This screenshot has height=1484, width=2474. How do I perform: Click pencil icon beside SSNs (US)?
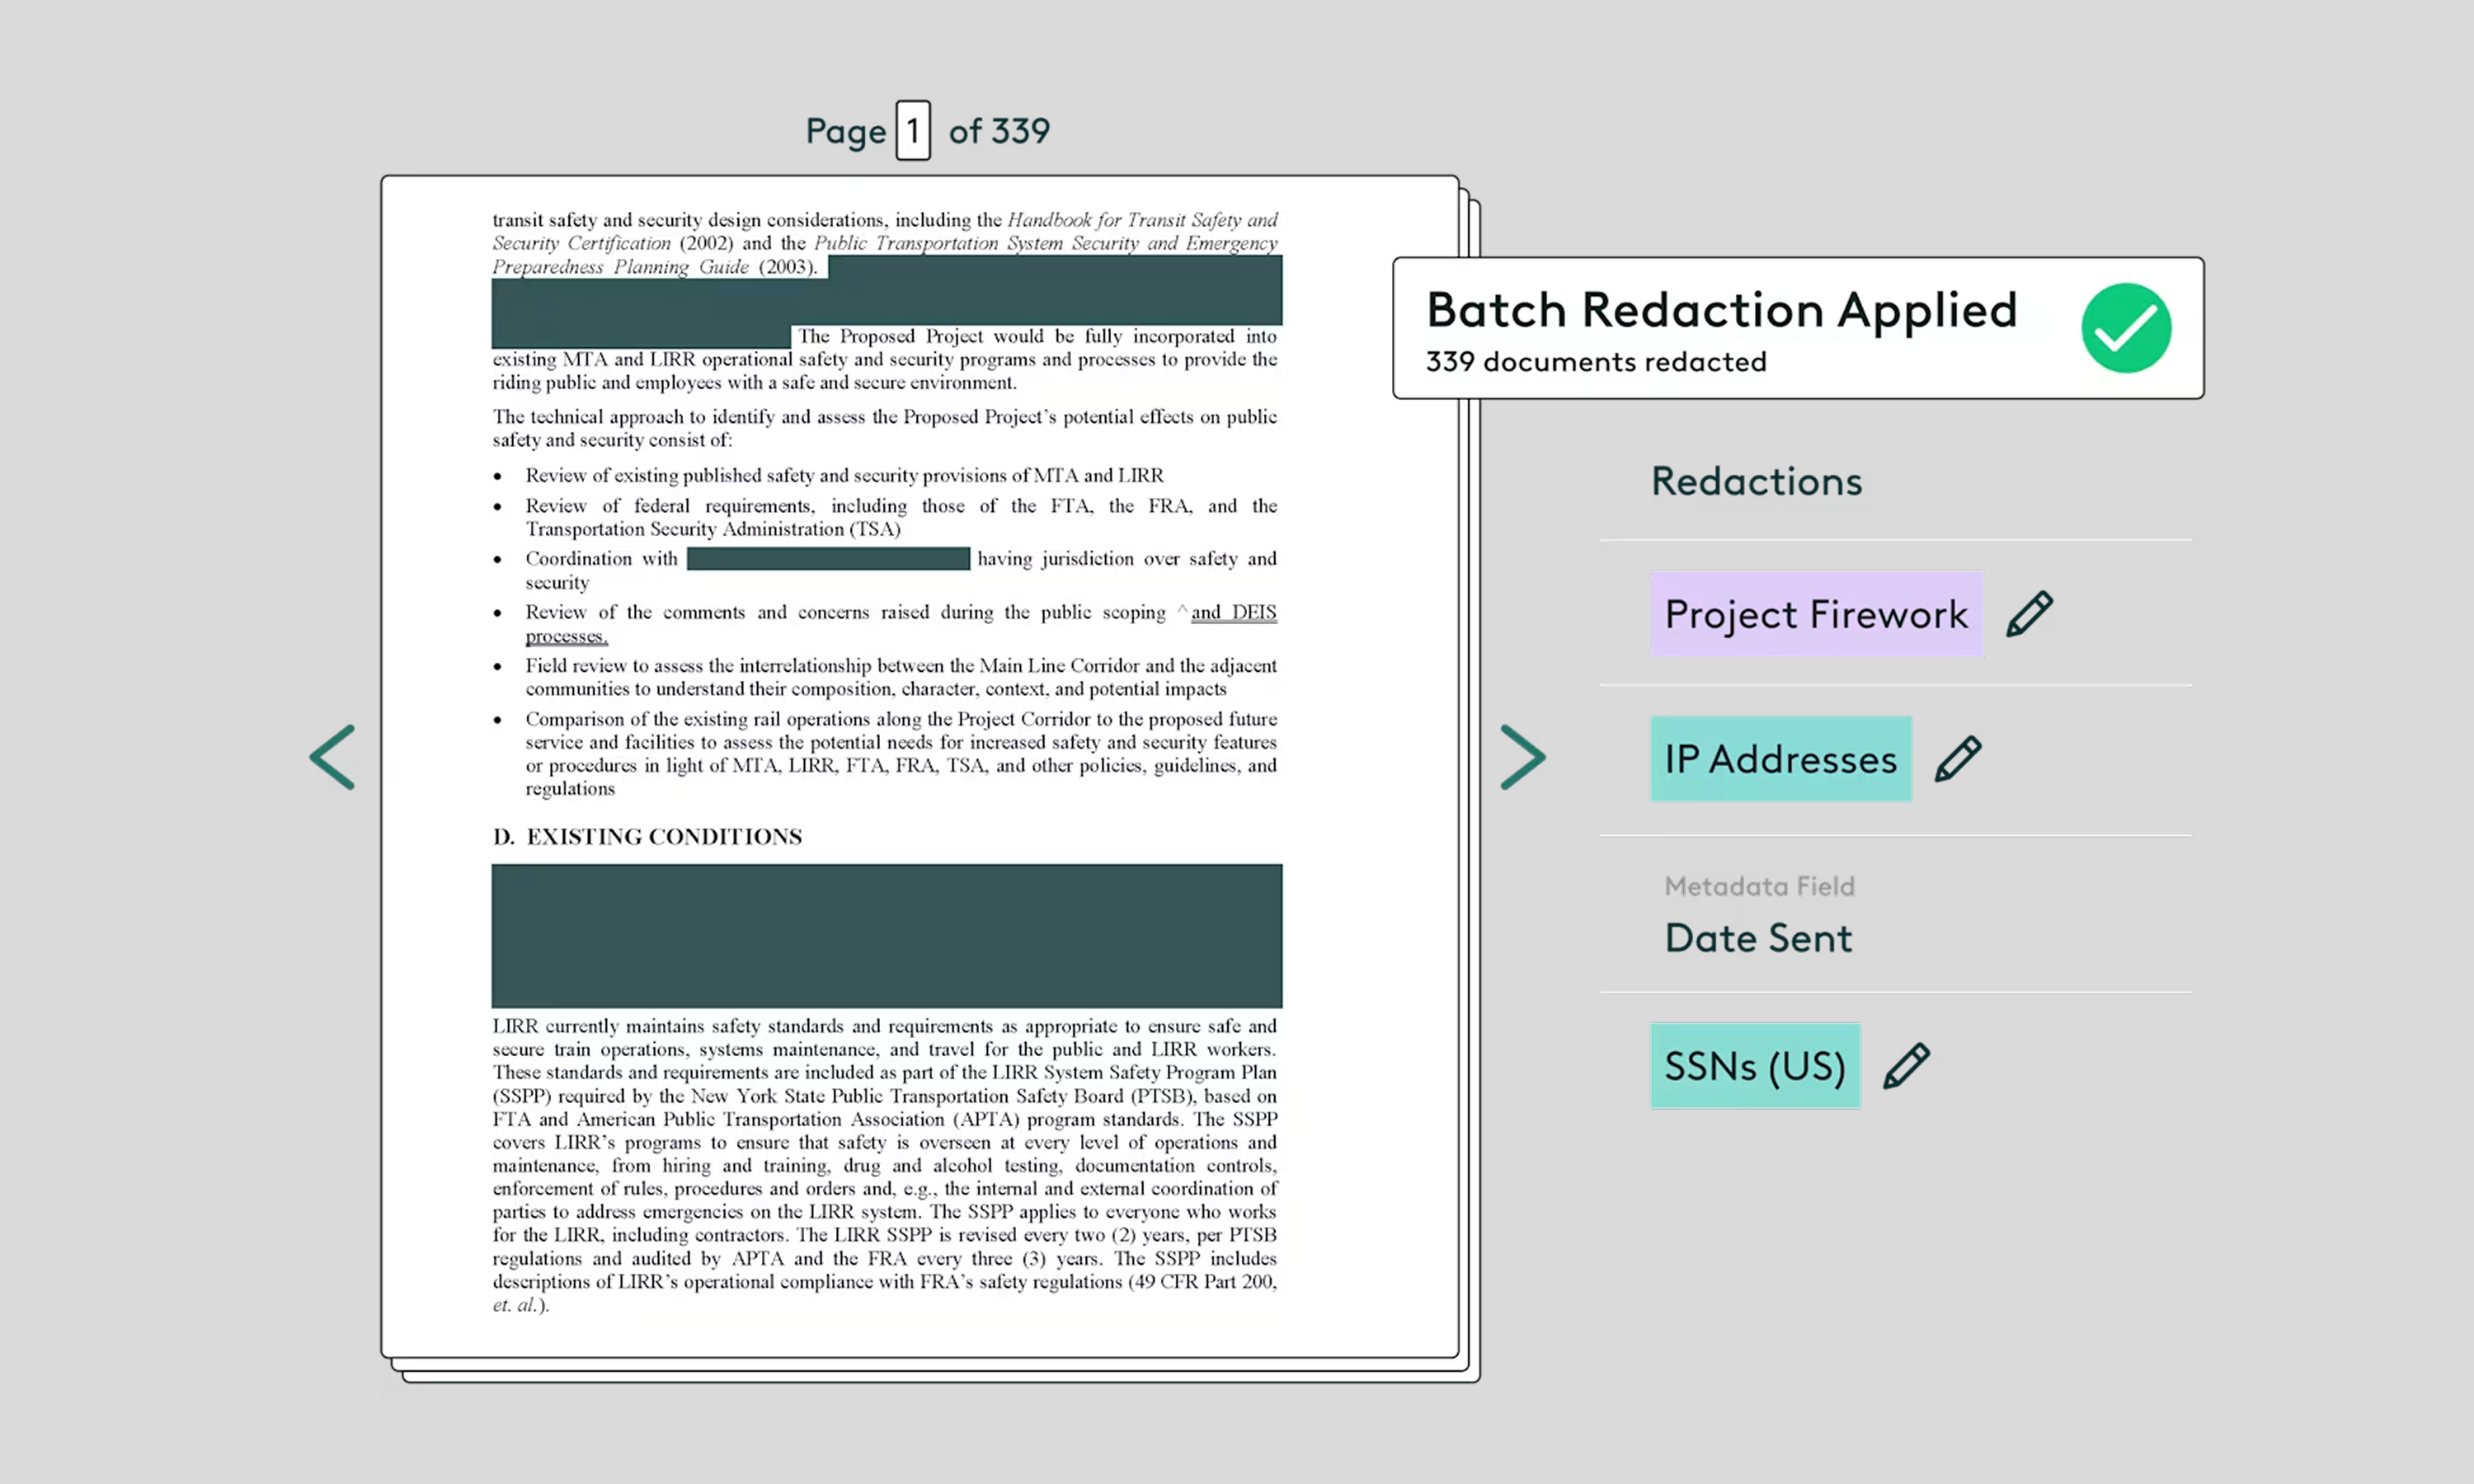coord(1906,1066)
